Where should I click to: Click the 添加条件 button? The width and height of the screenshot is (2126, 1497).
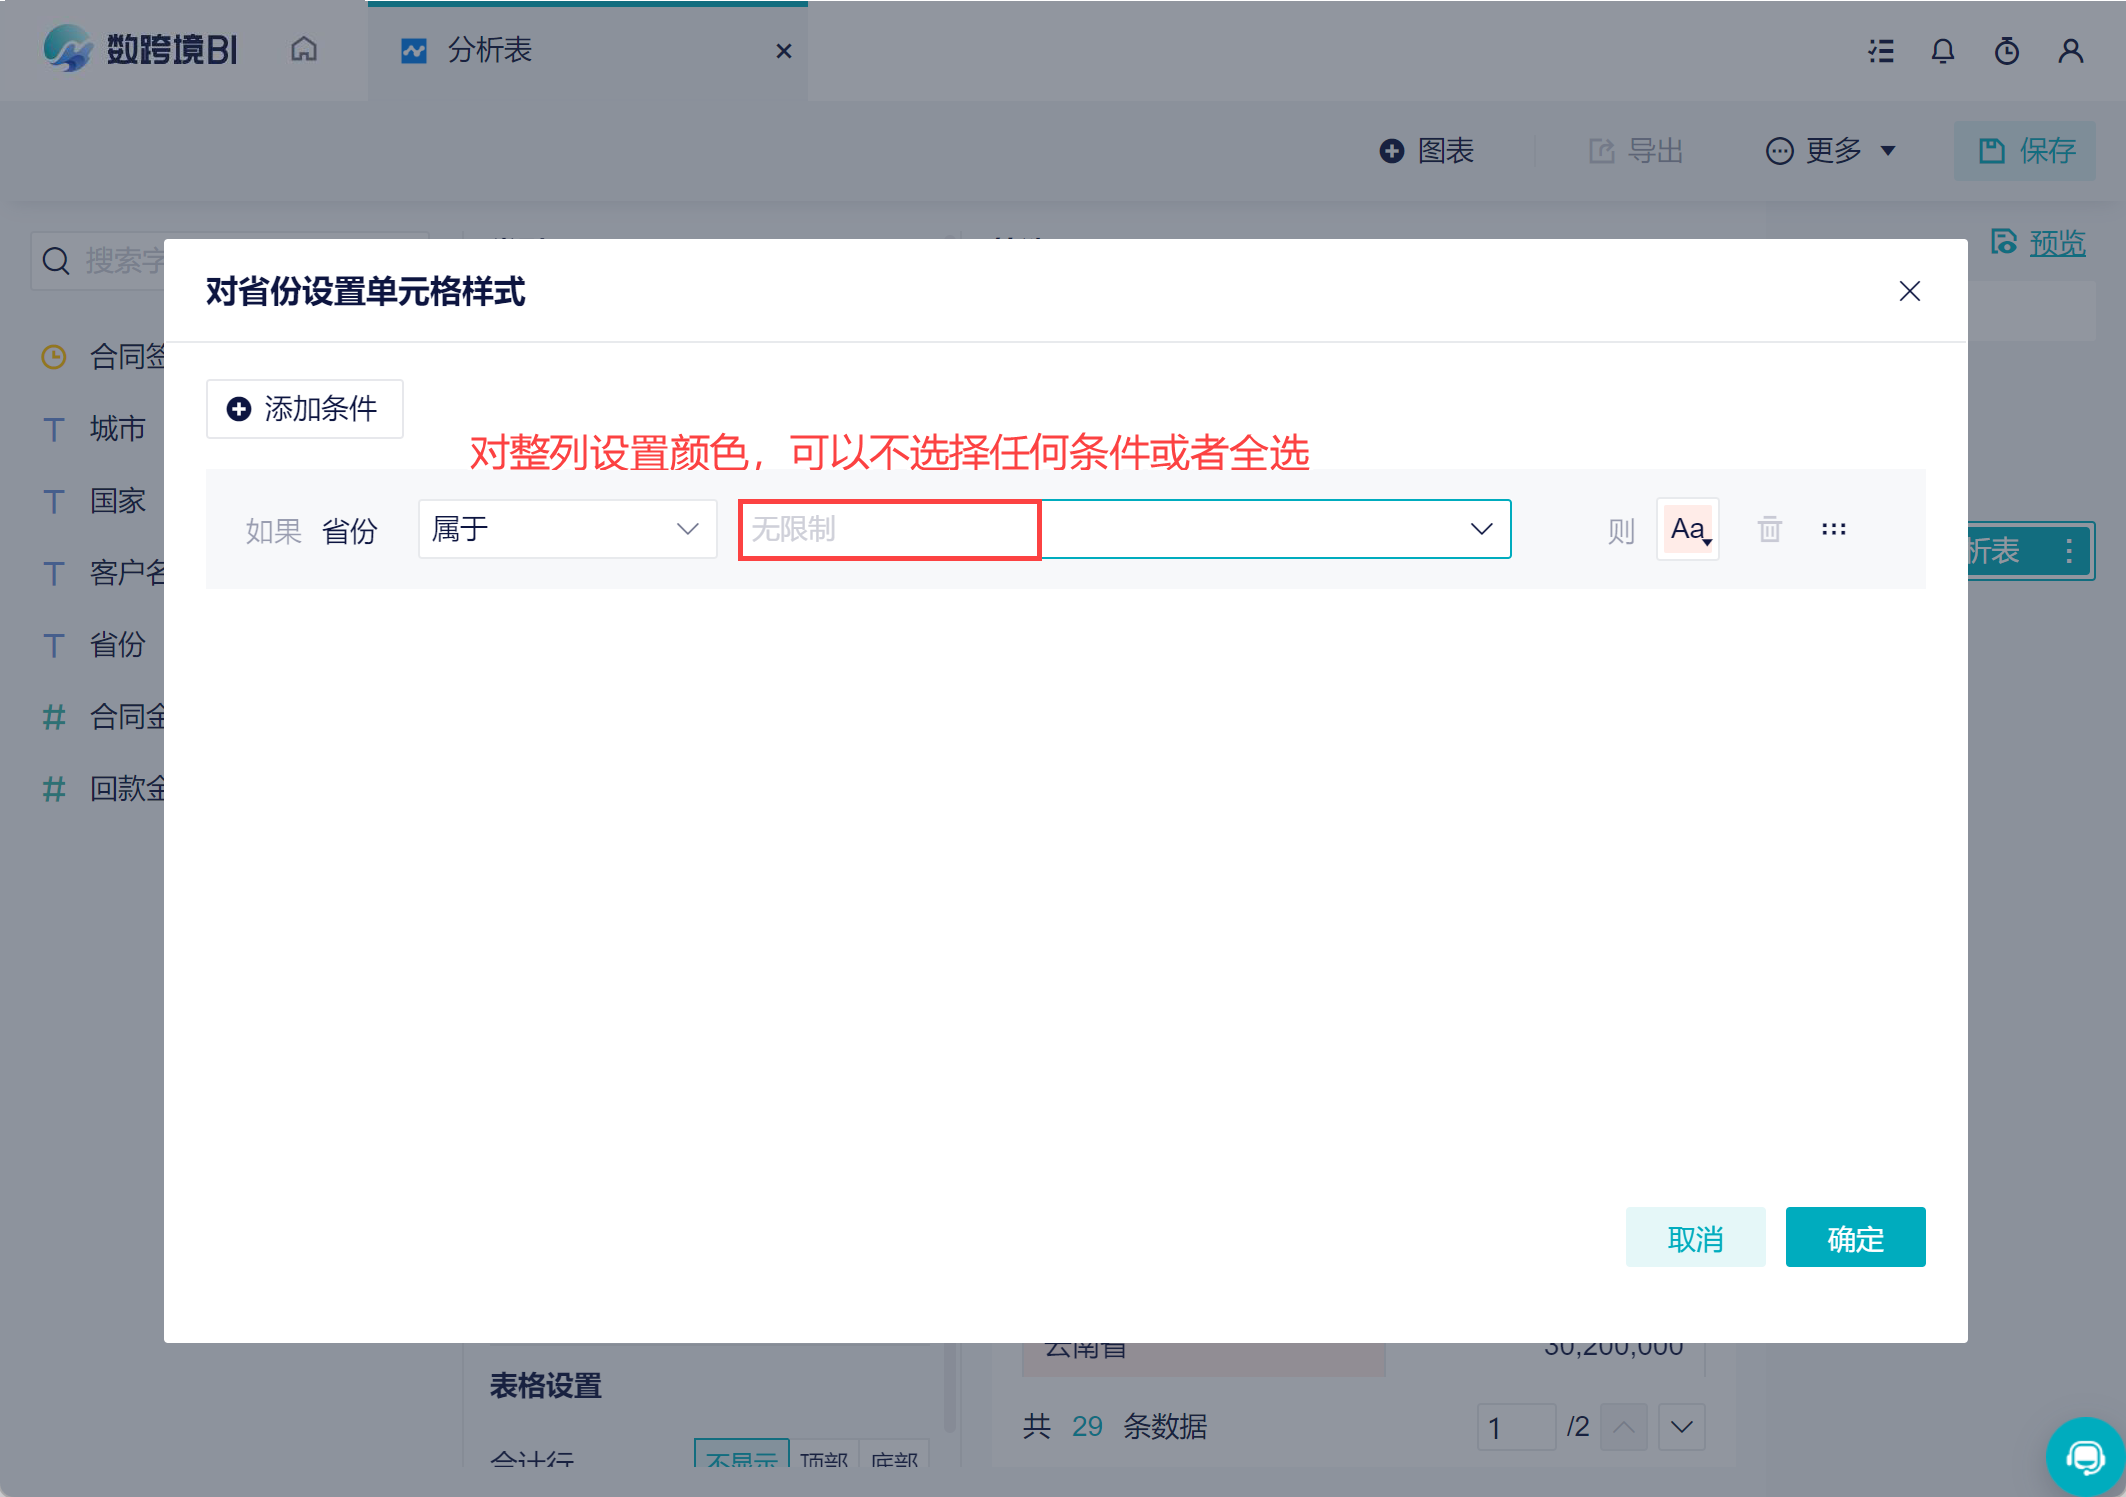[x=304, y=409]
